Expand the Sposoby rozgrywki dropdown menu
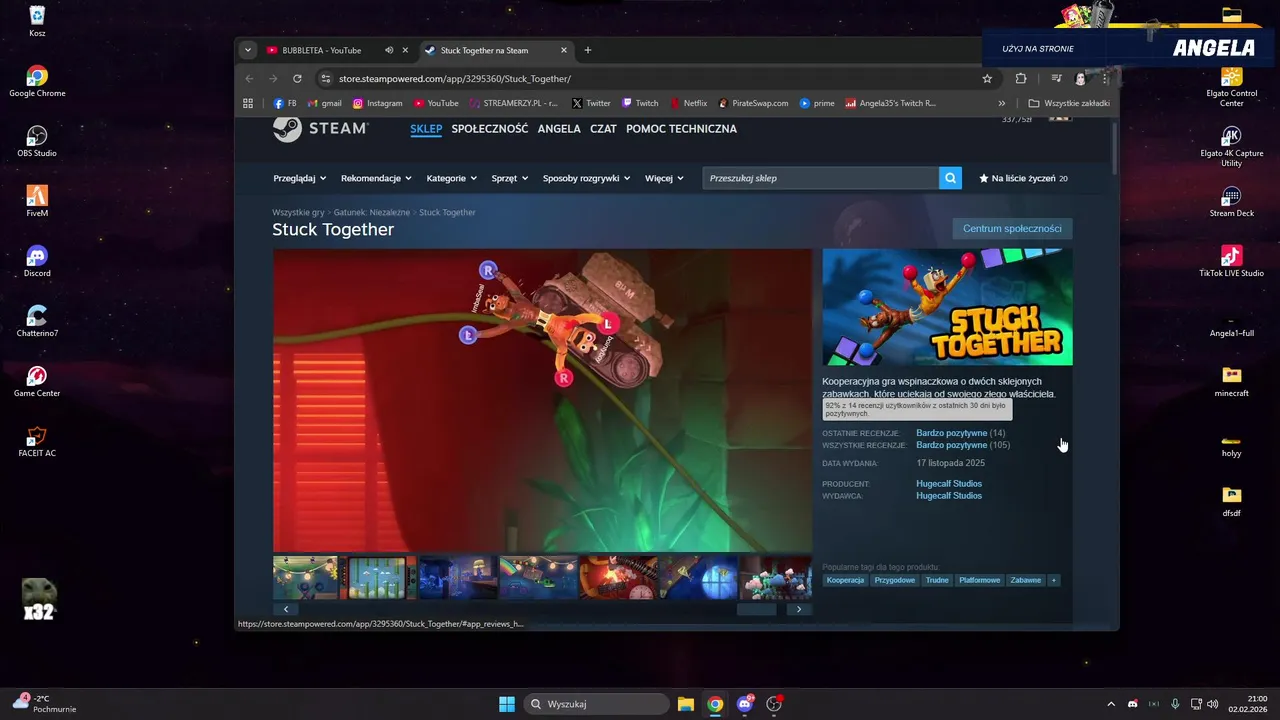Image resolution: width=1280 pixels, height=720 pixels. [x=586, y=178]
